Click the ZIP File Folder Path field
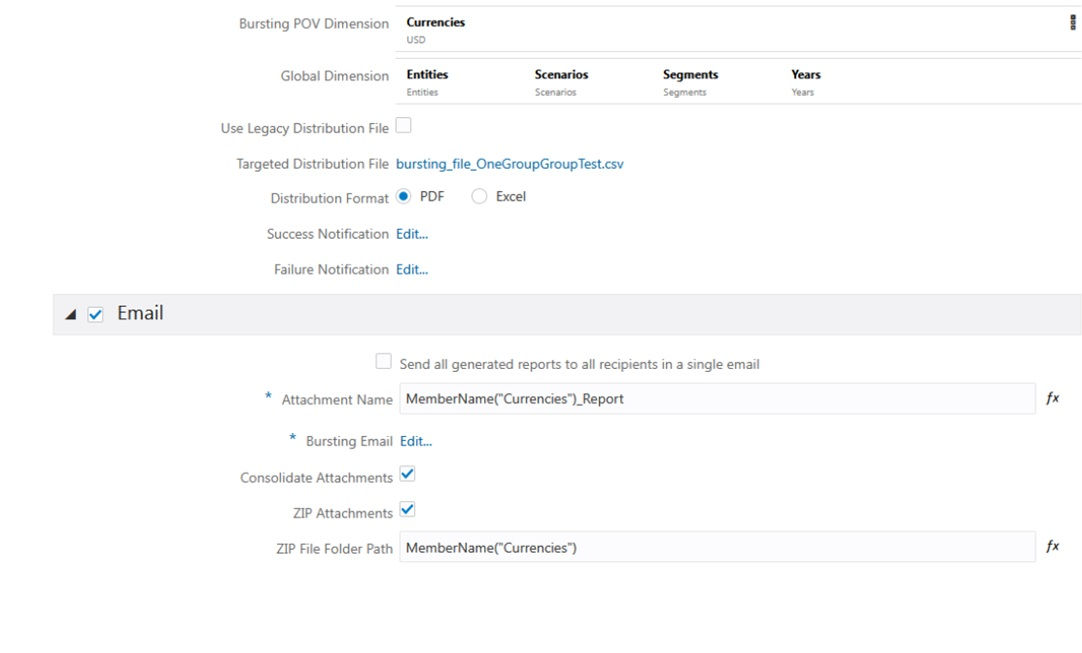1082x653 pixels. tap(700, 546)
